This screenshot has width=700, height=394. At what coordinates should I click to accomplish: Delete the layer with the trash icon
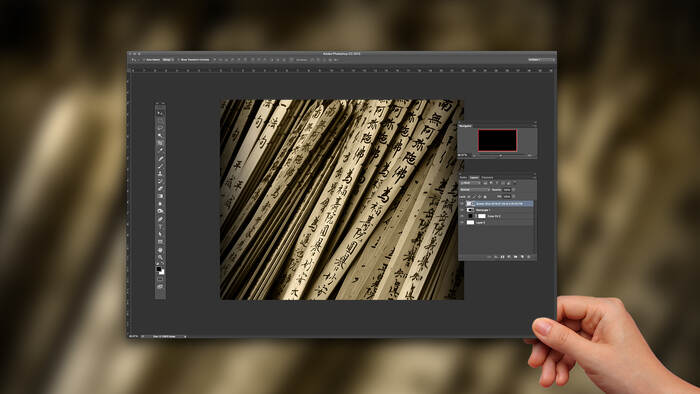529,257
